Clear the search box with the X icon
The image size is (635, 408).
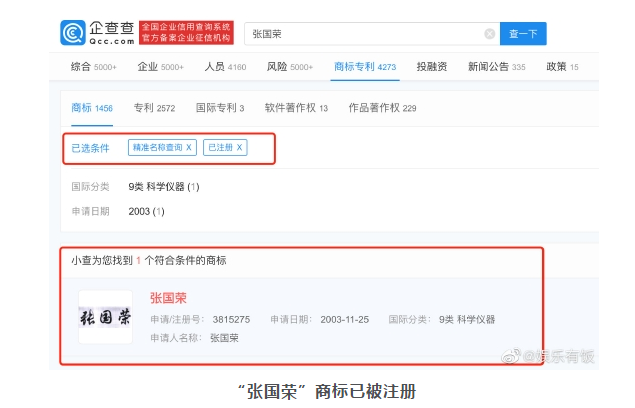pos(489,34)
